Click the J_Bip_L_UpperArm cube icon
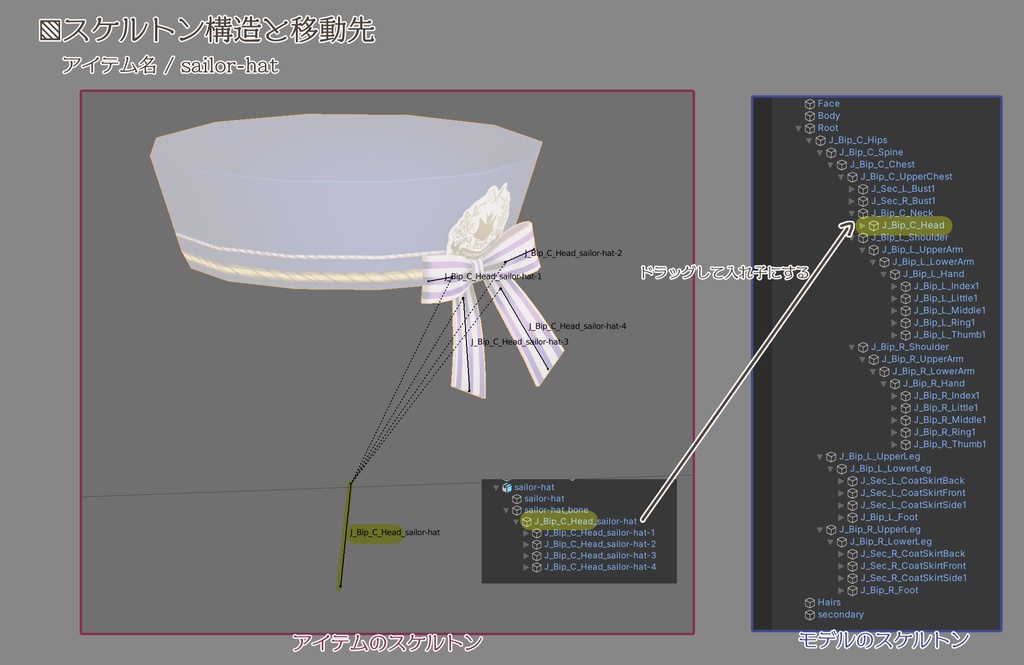 coord(874,250)
